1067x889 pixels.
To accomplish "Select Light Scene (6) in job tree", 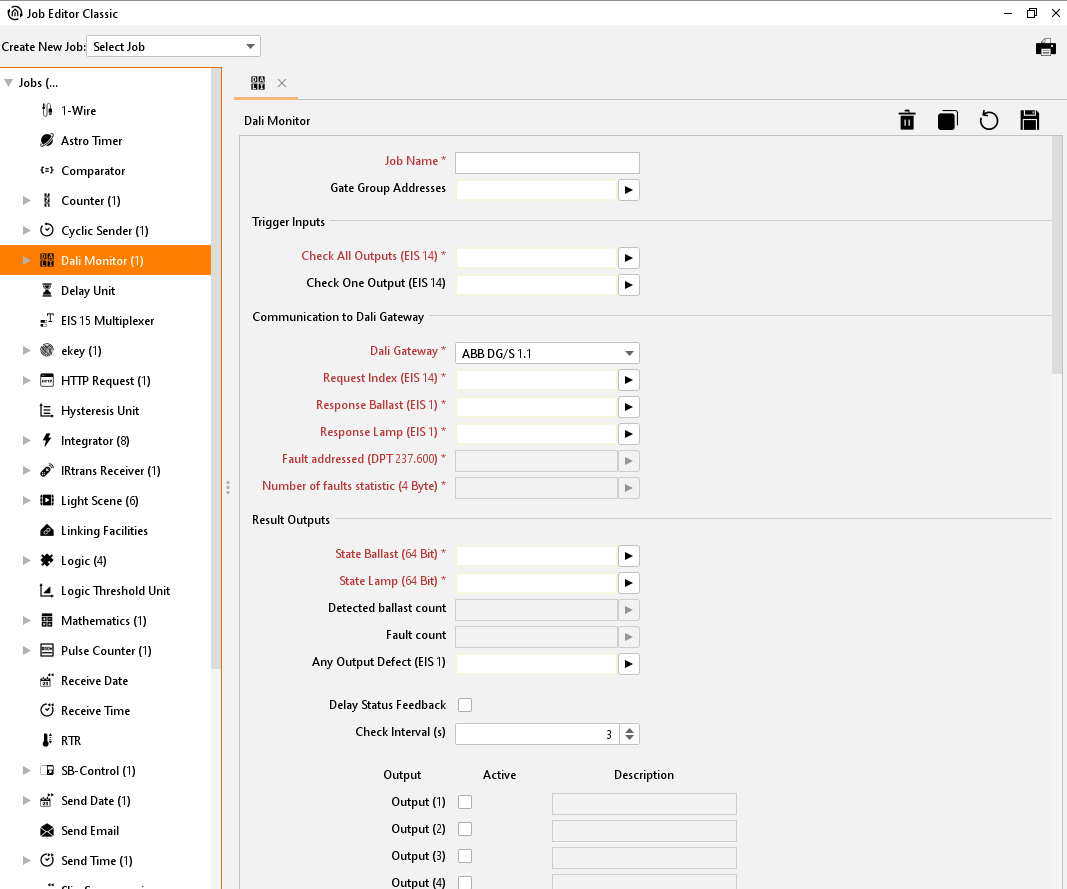I will (x=99, y=501).
